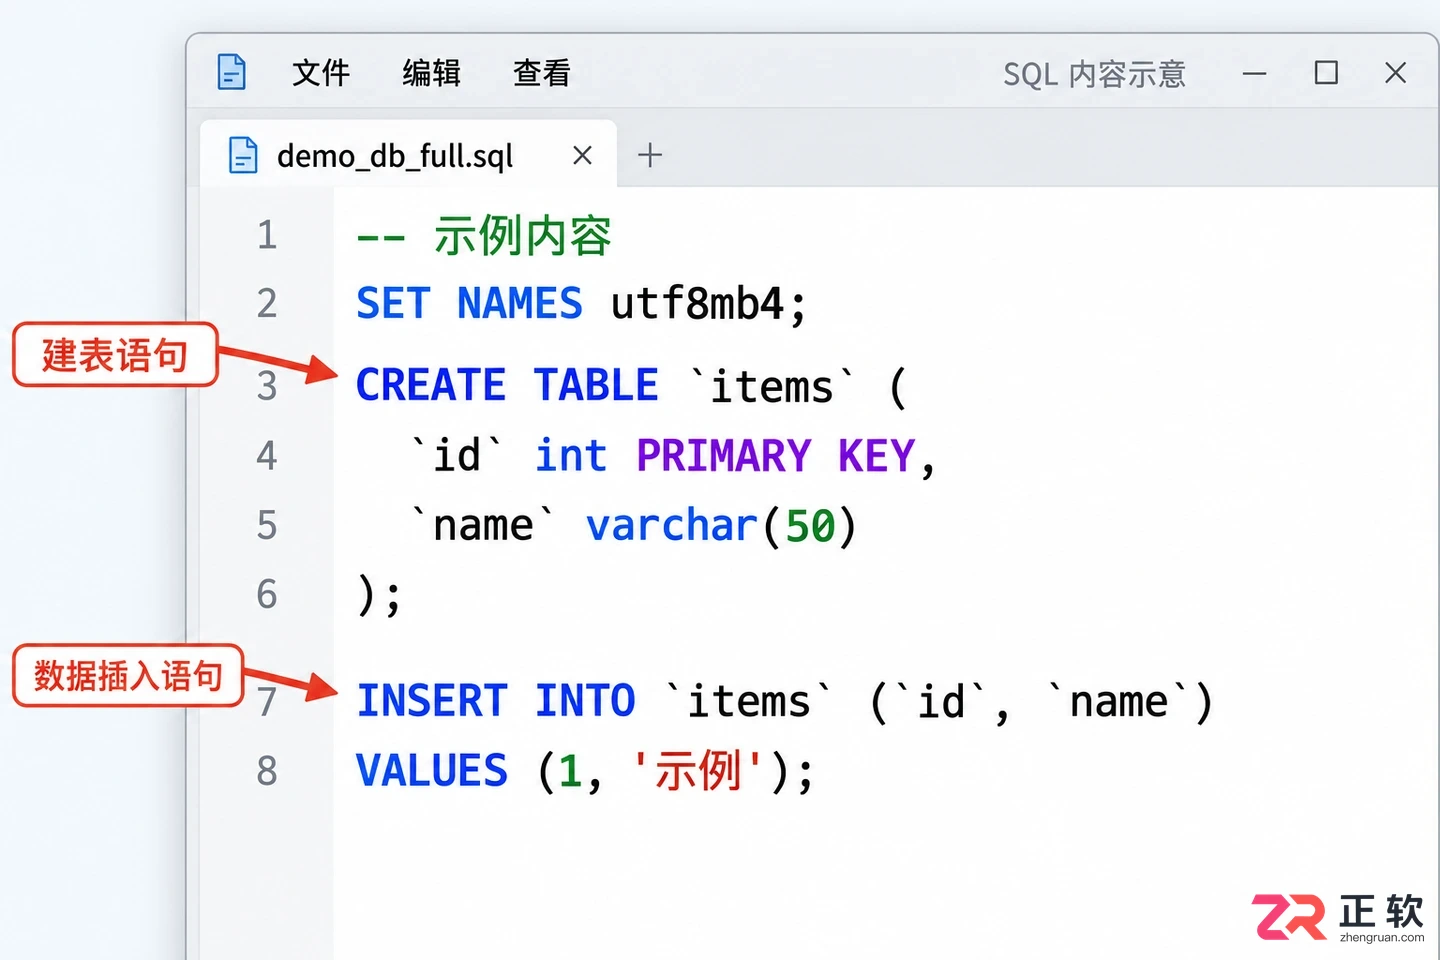Click the file icon on demo_db_full.sql tab
Screen dimensions: 1440x960
243,155
